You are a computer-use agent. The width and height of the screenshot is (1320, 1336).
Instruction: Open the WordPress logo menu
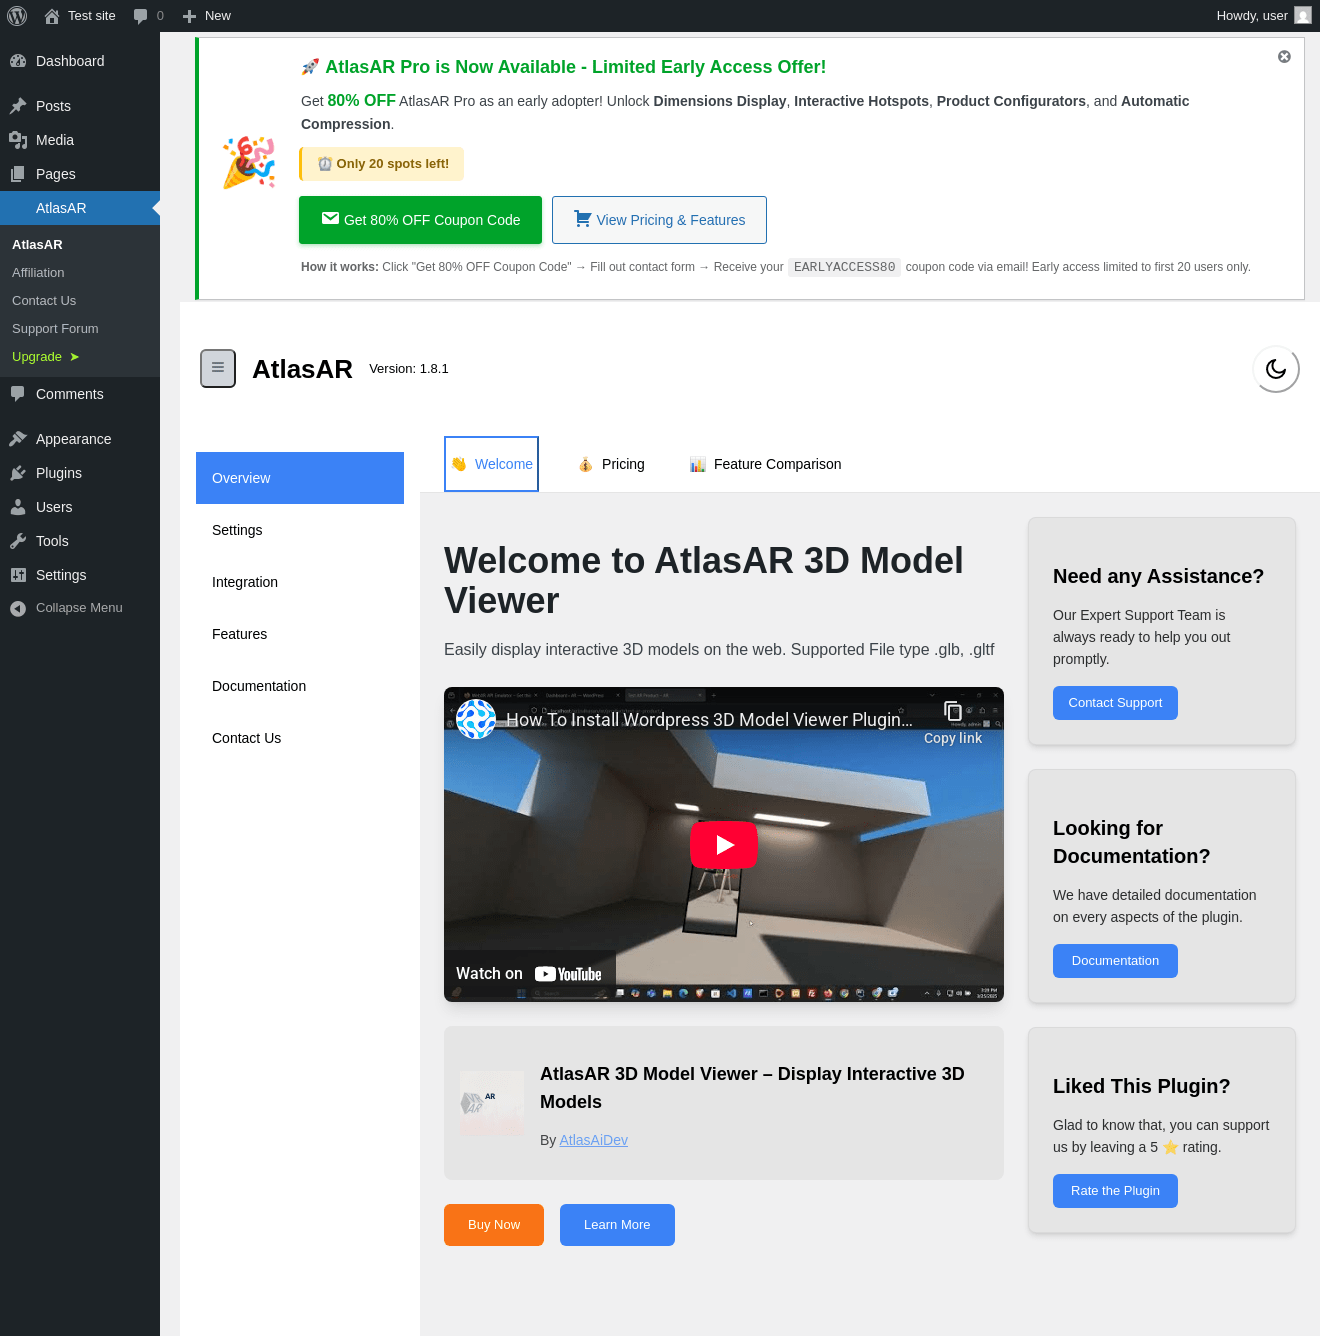tap(17, 16)
